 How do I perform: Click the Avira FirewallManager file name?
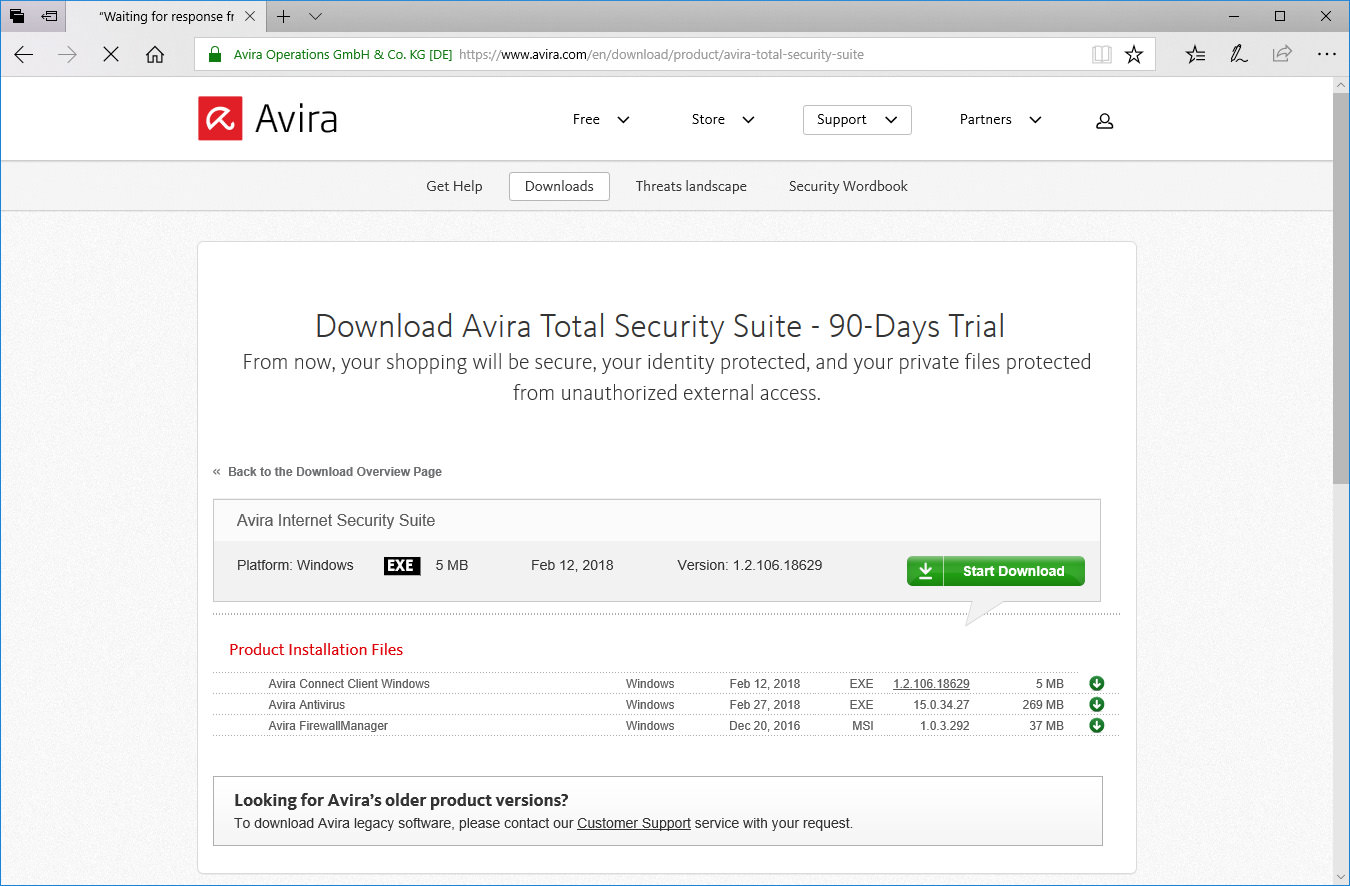click(x=328, y=726)
